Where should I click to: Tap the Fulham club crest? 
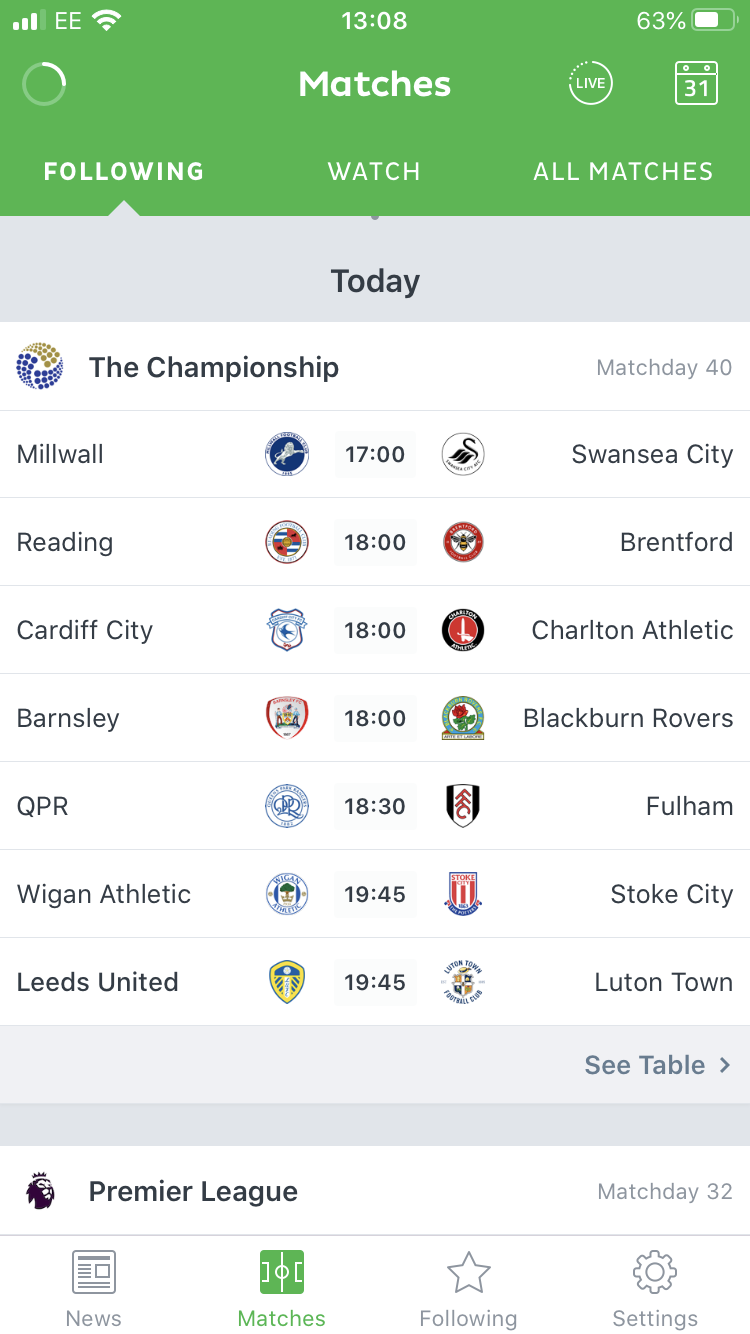coord(463,806)
